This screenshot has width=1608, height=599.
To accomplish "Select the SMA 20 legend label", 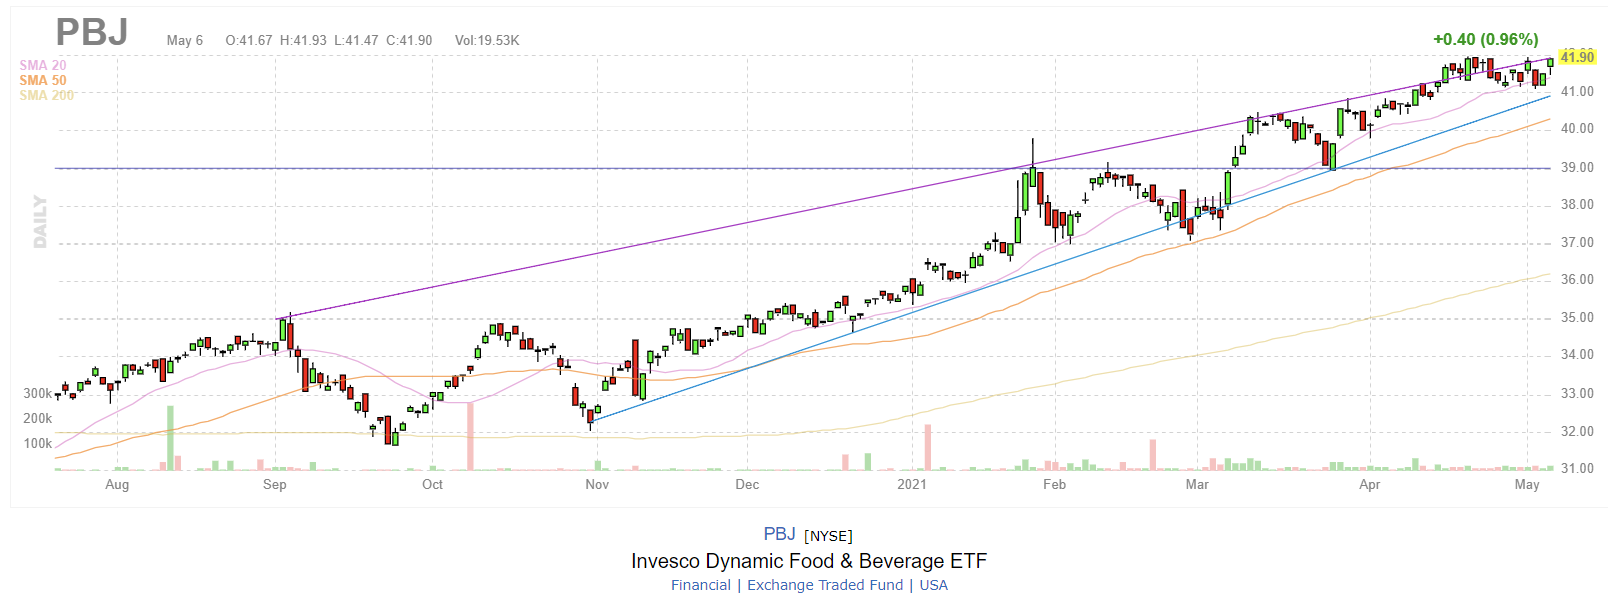I will 43,65.
